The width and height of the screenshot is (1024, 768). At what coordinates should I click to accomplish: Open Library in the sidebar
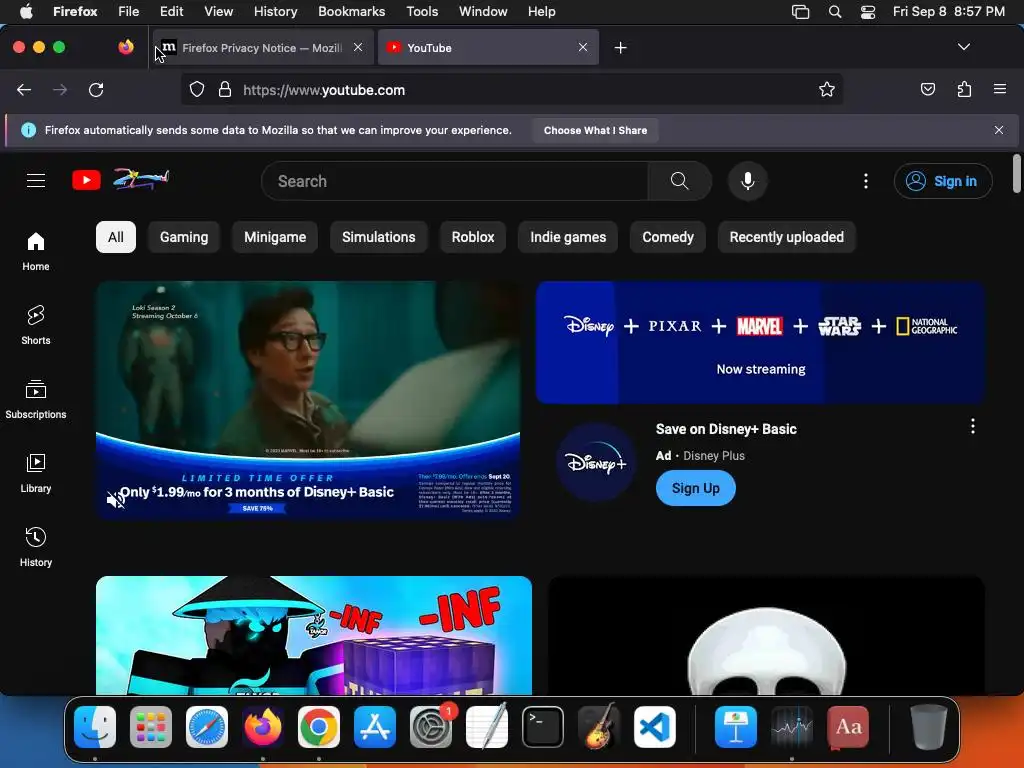click(36, 473)
